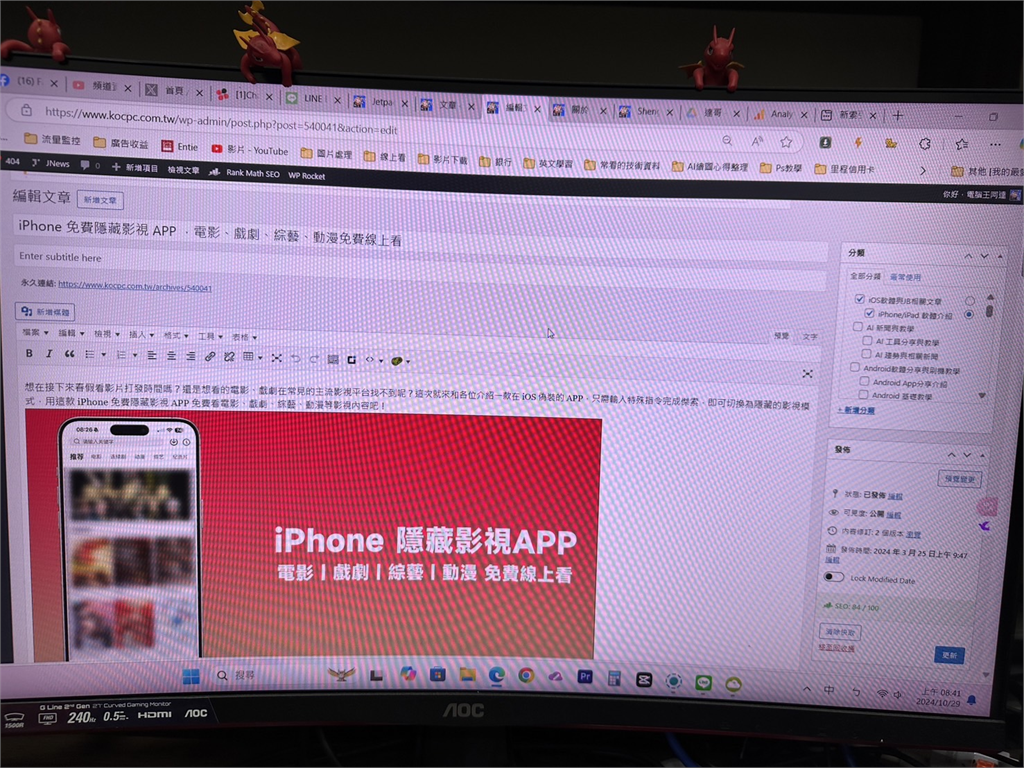1024x768 pixels.
Task: Click the insert link chain icon
Action: point(210,357)
